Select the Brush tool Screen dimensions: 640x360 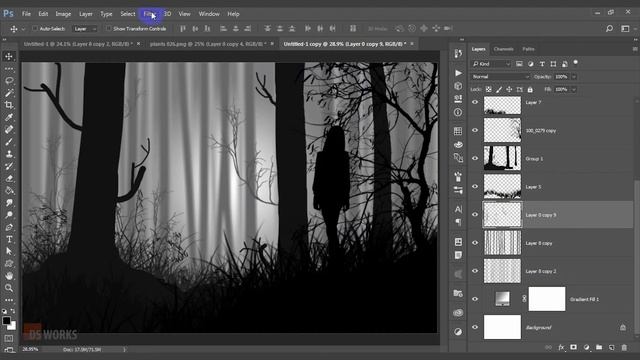pos(9,142)
